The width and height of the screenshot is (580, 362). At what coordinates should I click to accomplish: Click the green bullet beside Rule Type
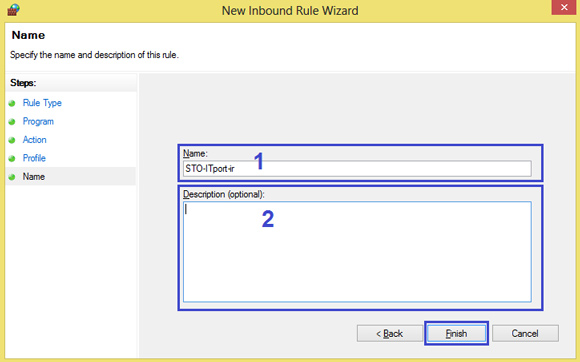pyautogui.click(x=12, y=103)
